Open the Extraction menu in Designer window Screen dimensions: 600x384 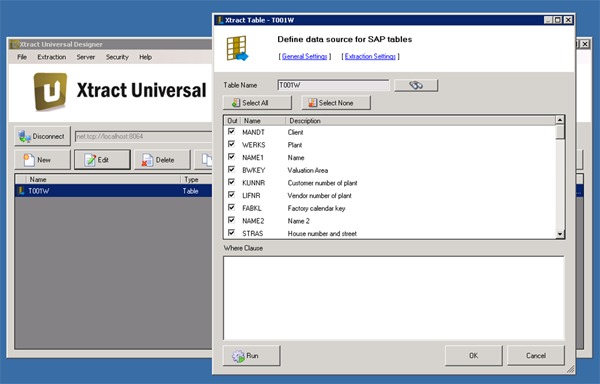(x=52, y=57)
